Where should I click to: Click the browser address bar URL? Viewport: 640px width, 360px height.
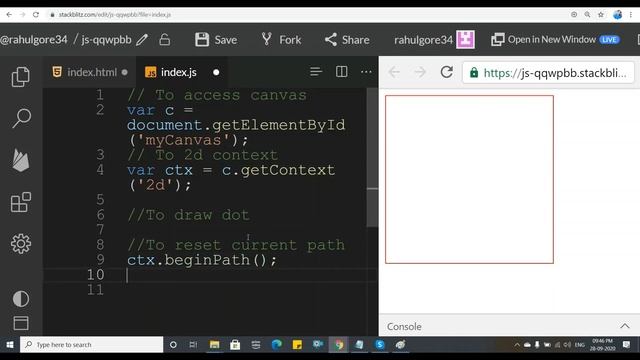pyautogui.click(x=115, y=15)
